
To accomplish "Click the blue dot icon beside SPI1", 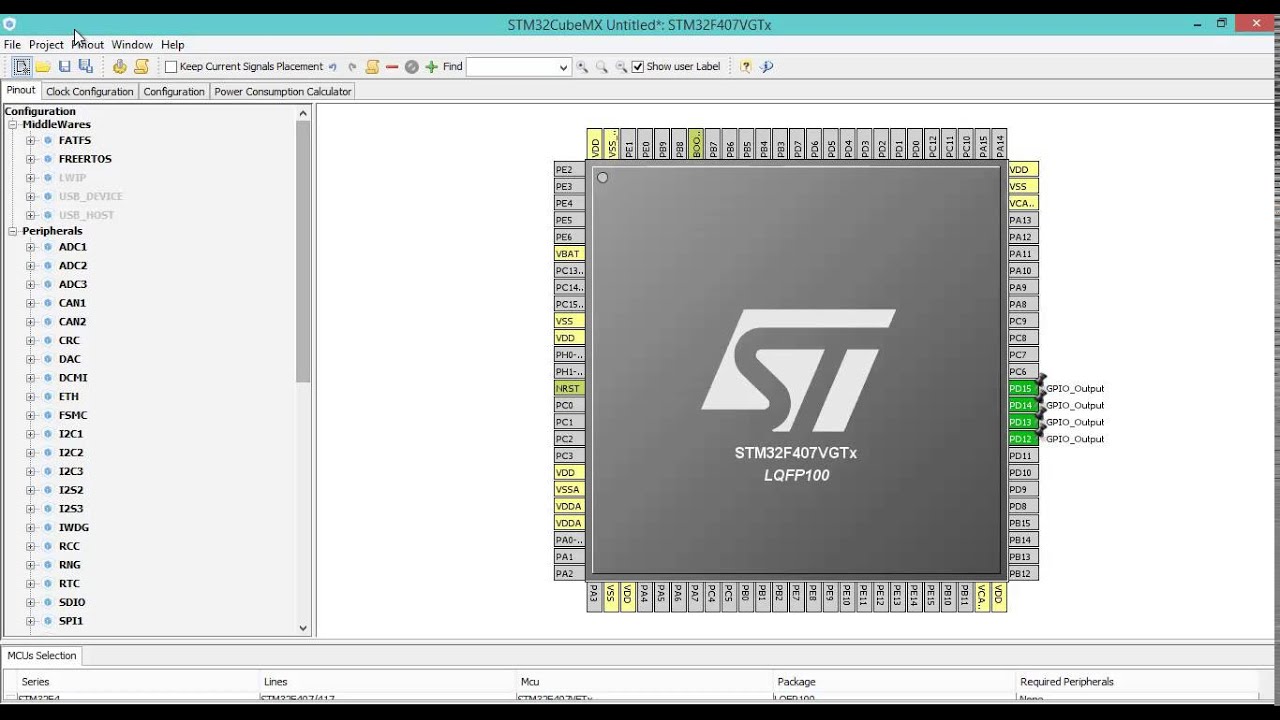I will click(x=47, y=621).
